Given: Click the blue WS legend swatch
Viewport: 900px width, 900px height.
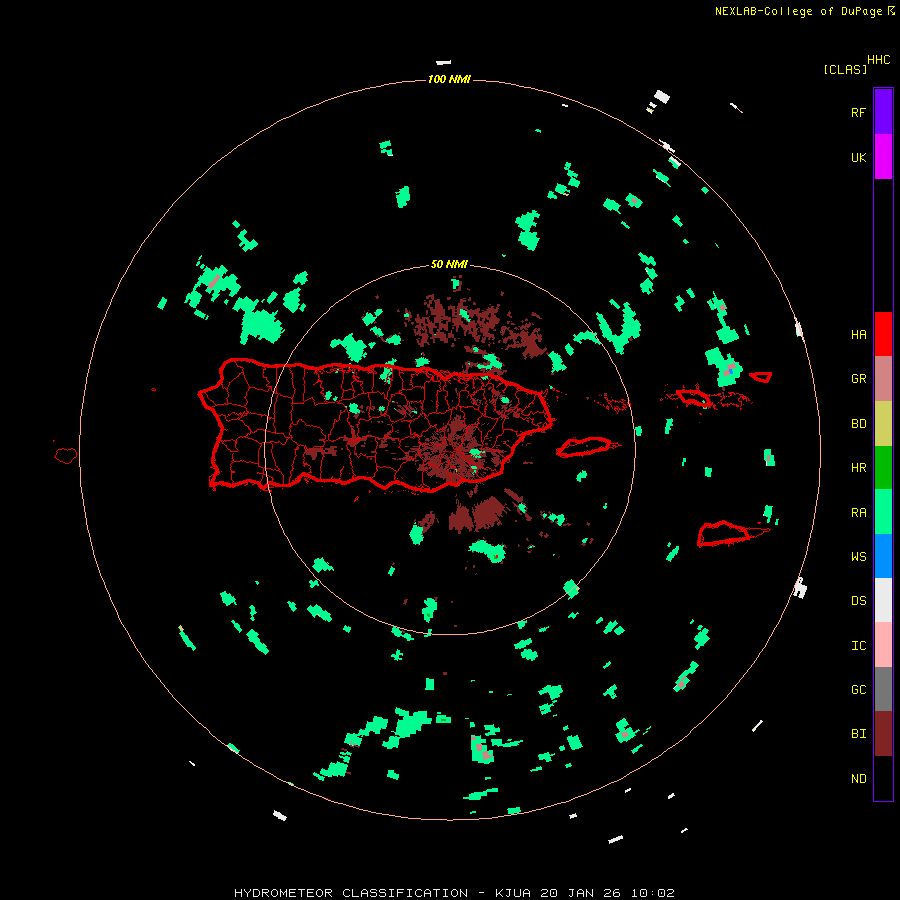Looking at the screenshot, I should (883, 556).
